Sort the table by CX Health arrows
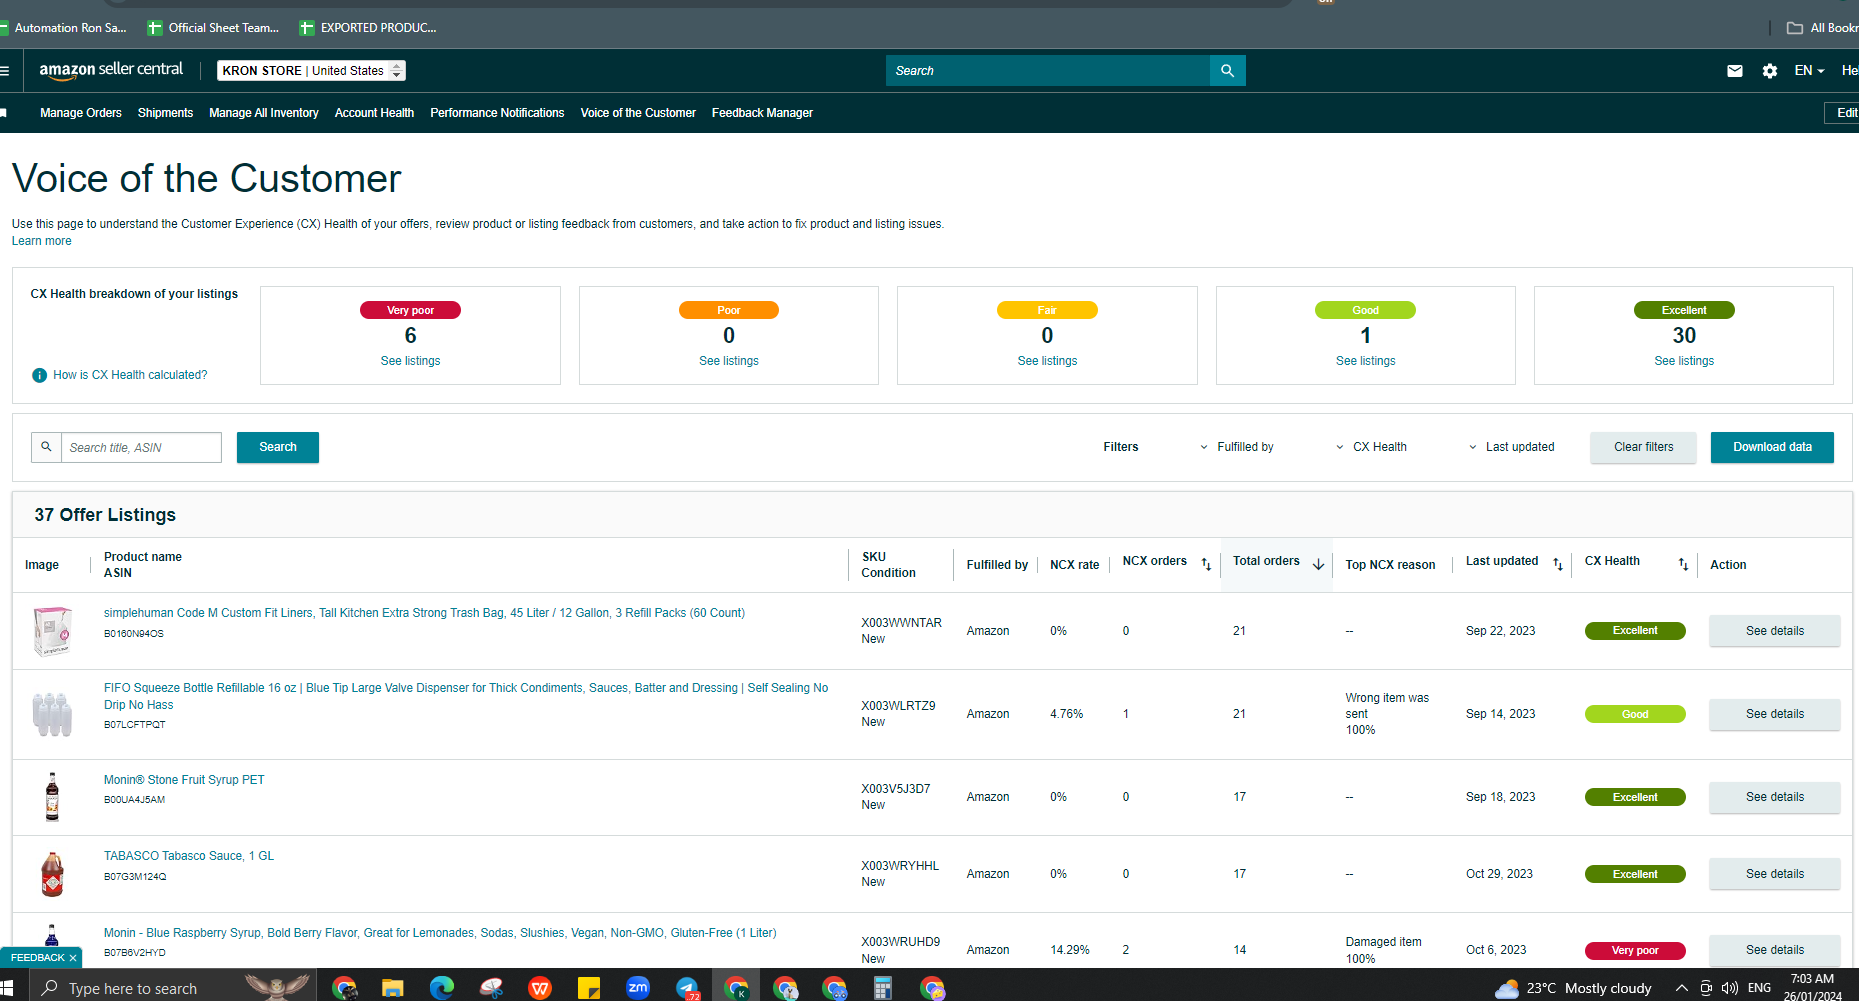 click(1683, 565)
